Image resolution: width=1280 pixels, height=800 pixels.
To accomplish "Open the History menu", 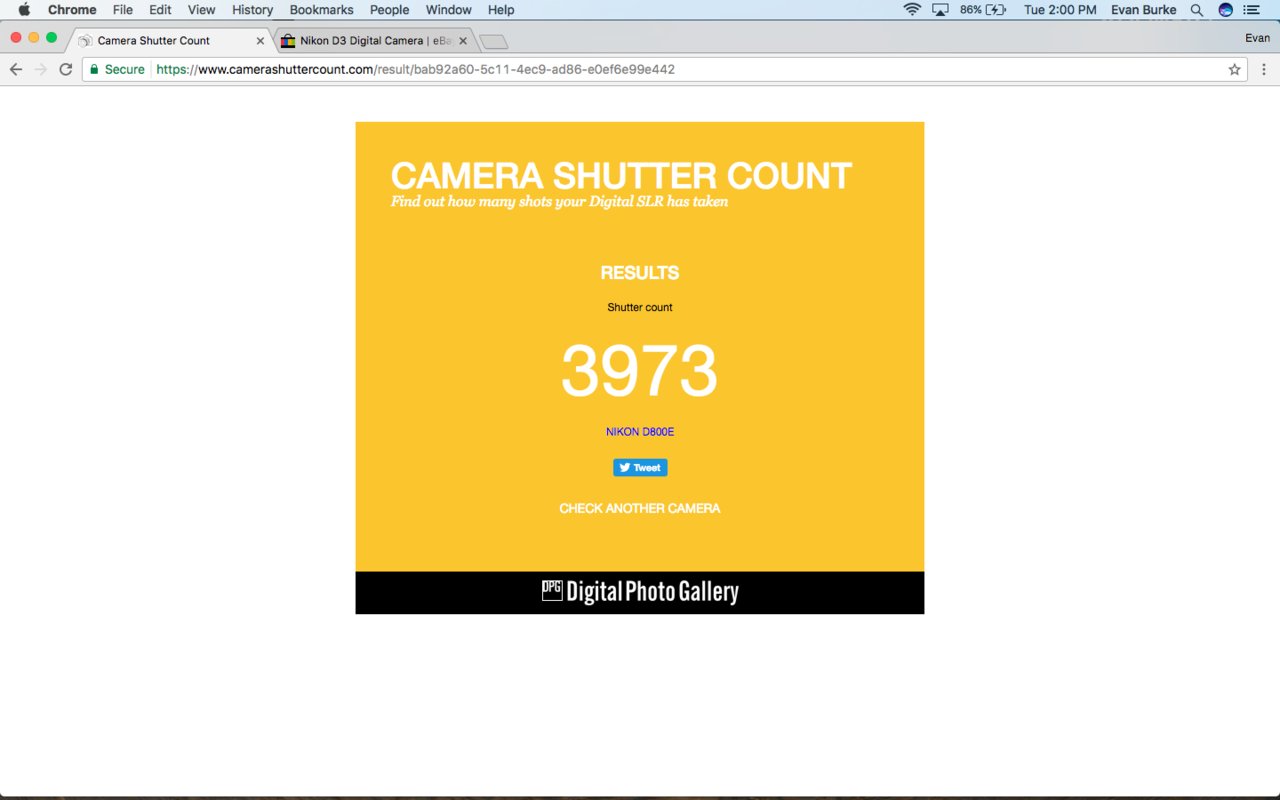I will (x=252, y=10).
